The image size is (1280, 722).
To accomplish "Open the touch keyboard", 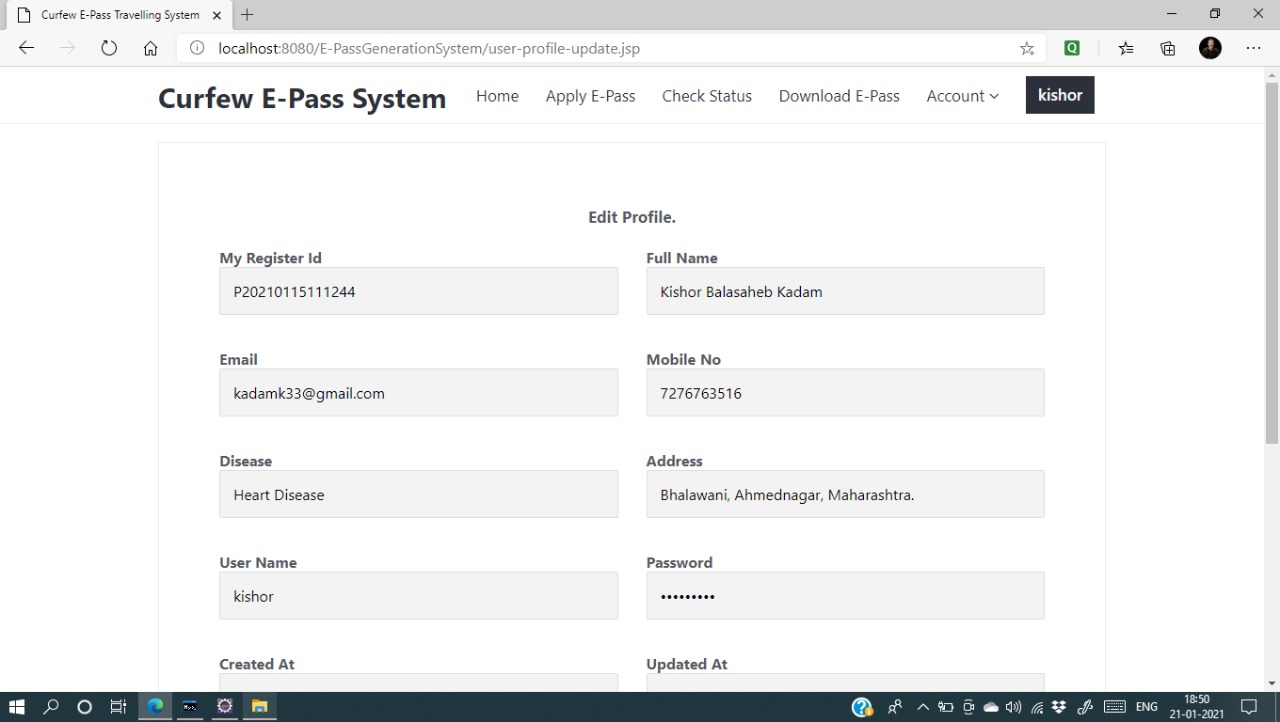I will coord(1115,707).
